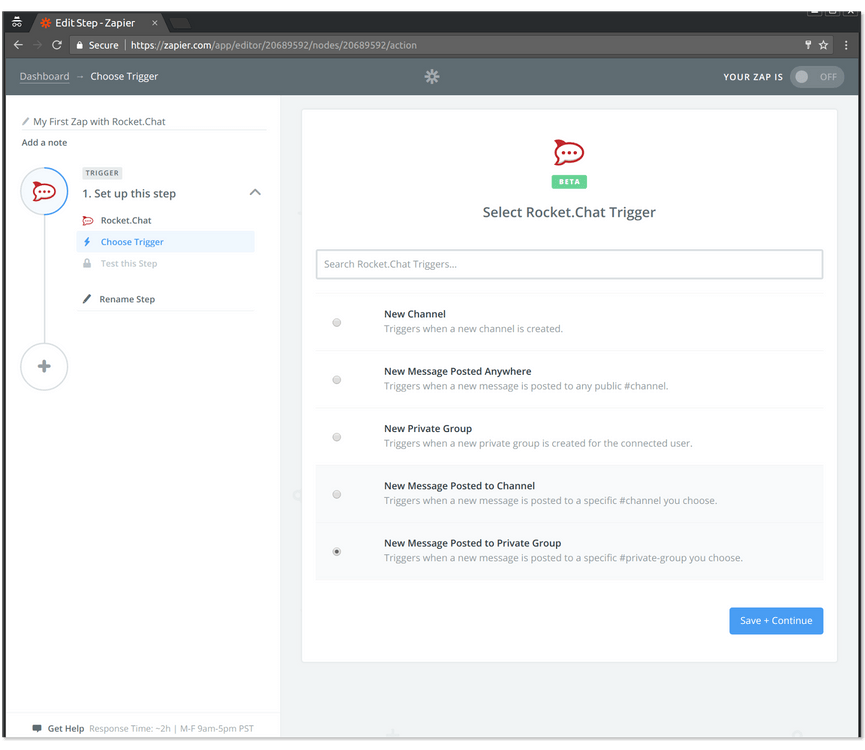The height and width of the screenshot is (750, 865).
Task: Click the Save + Continue button
Action: (x=776, y=621)
